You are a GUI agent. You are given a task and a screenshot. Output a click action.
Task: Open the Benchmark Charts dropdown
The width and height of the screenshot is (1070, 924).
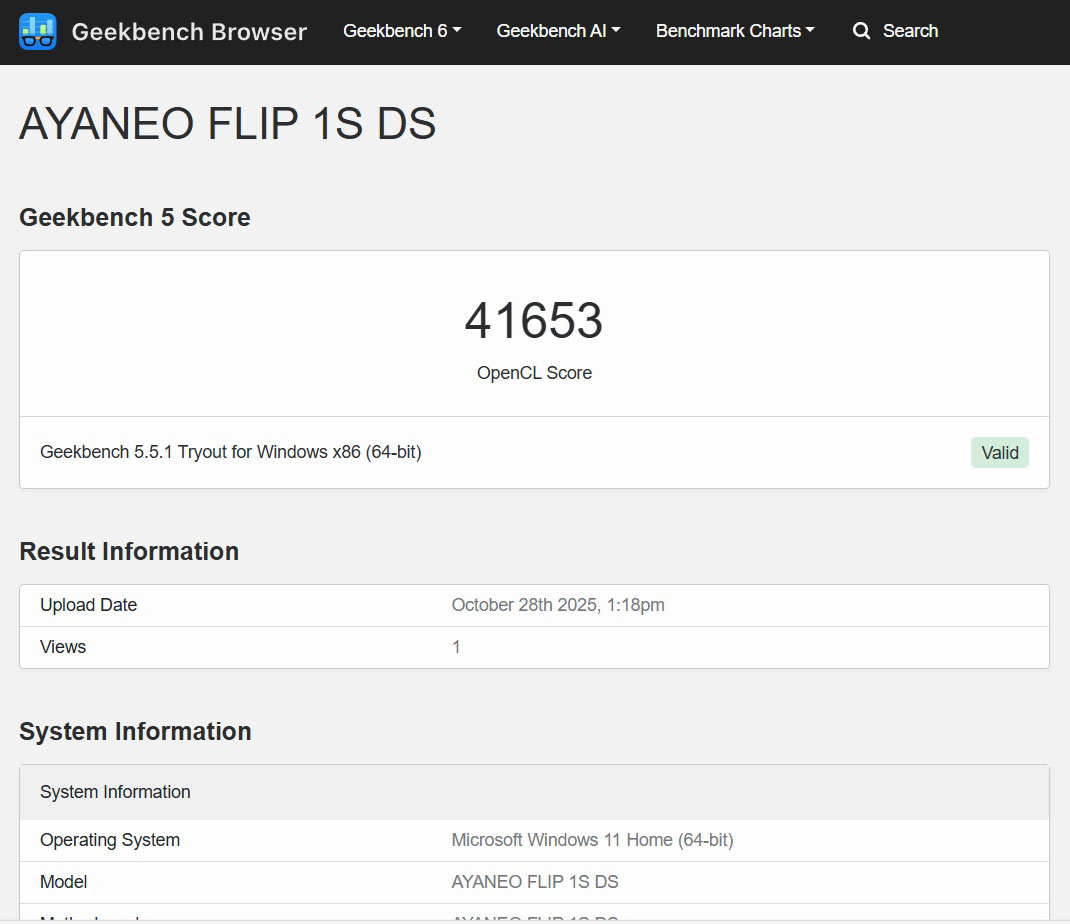(735, 31)
